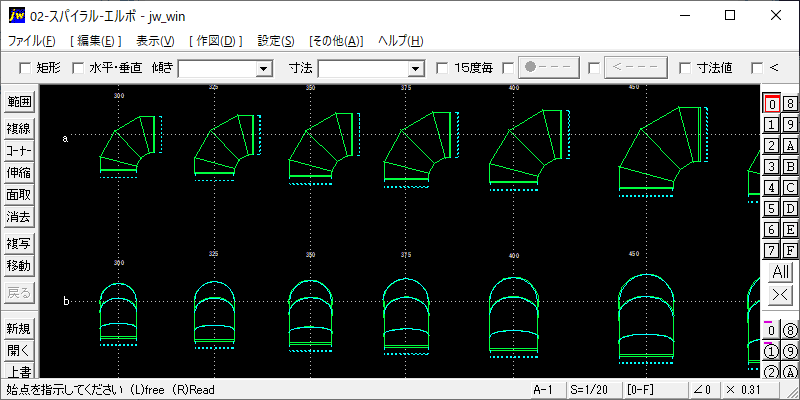Choose the 移動 move tool
Viewport: 800px width, 400px height.
(19, 266)
